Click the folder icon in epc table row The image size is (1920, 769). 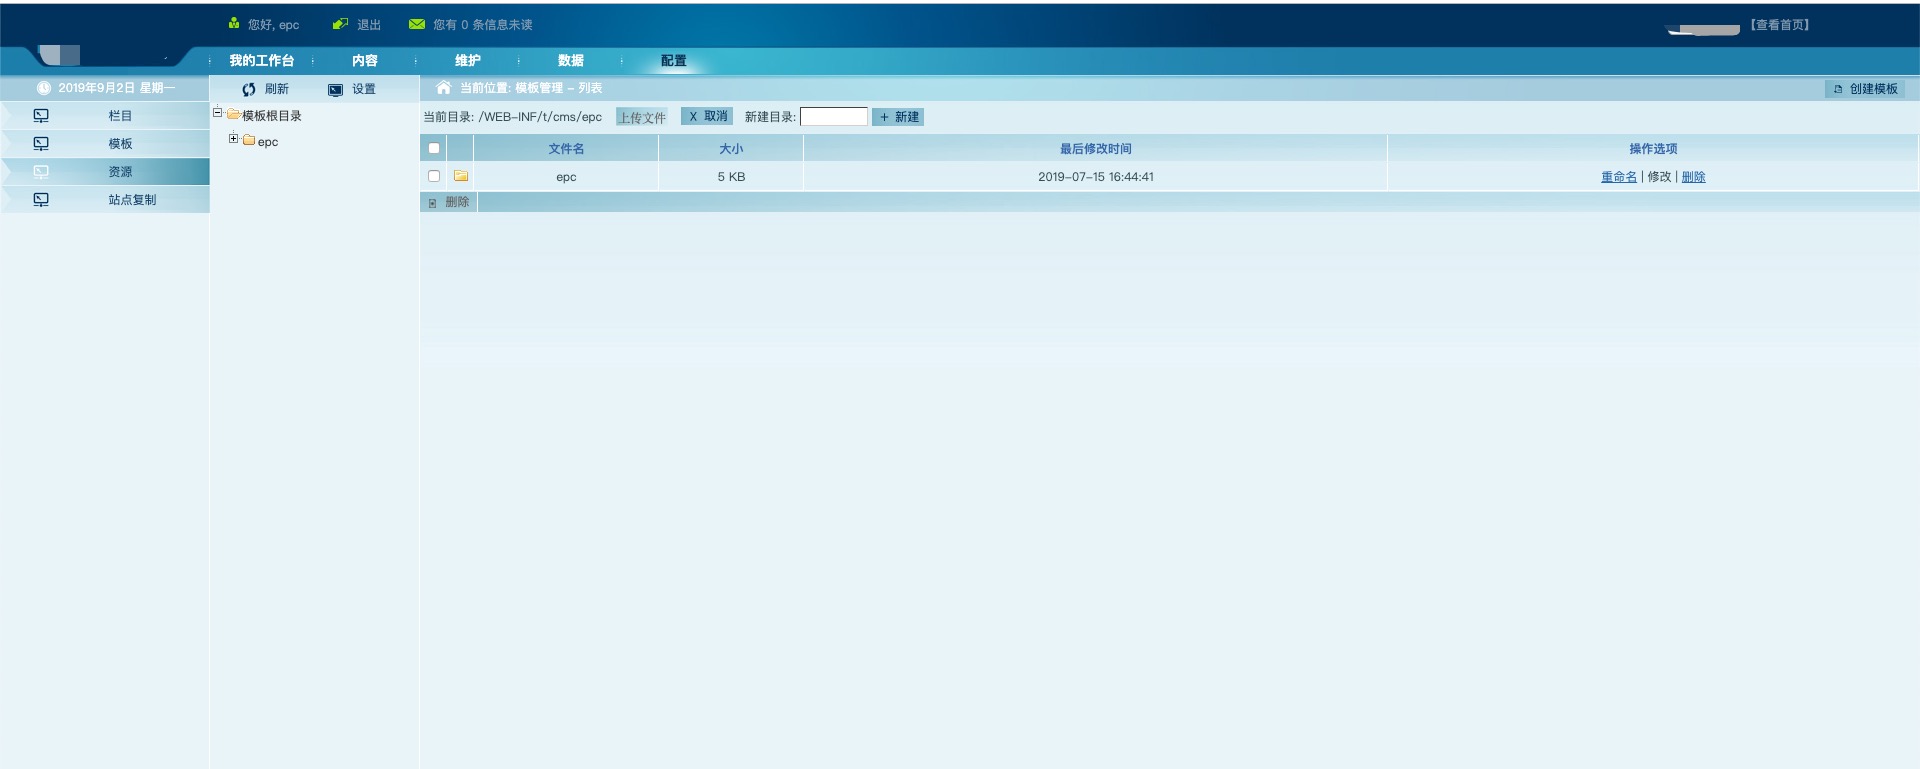tap(461, 176)
